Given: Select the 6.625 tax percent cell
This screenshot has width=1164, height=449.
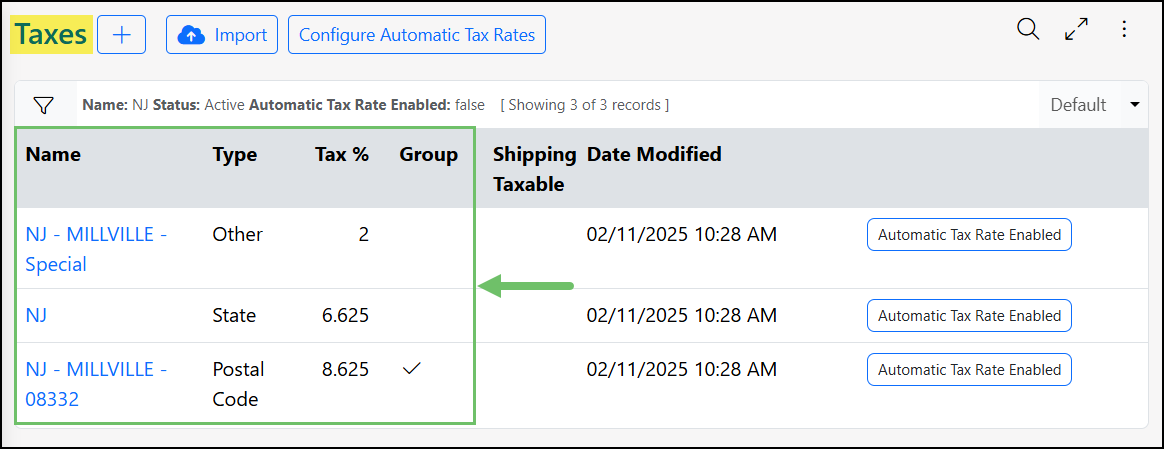Looking at the screenshot, I should pyautogui.click(x=345, y=315).
